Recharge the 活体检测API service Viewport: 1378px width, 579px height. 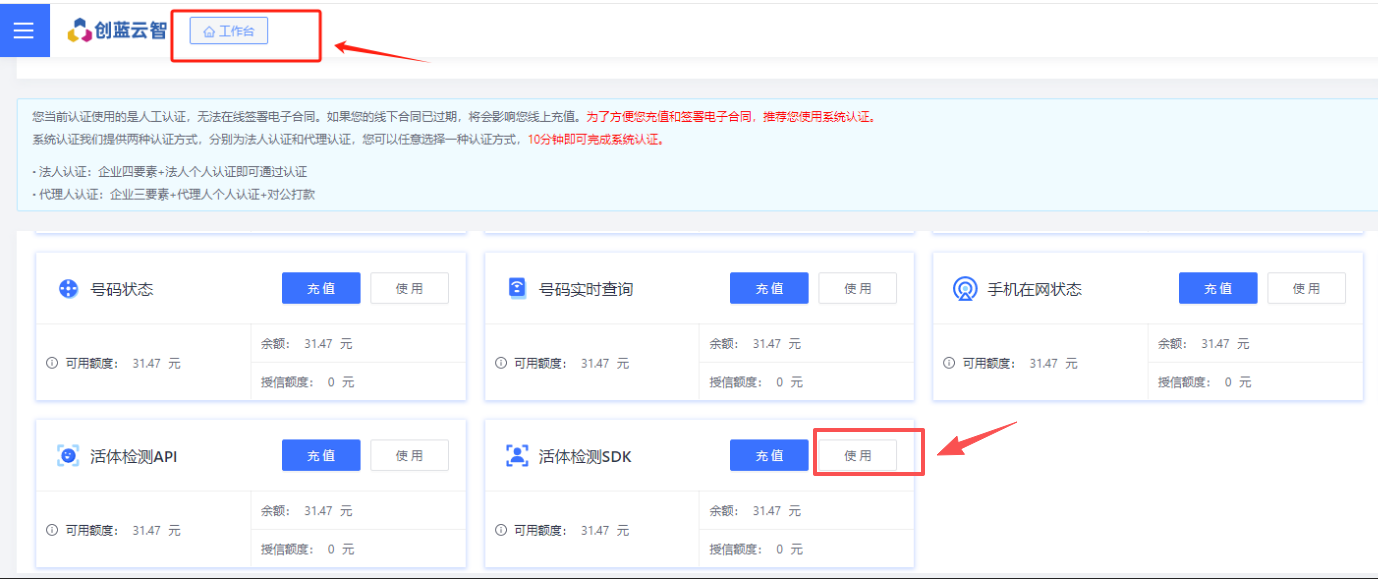point(320,455)
